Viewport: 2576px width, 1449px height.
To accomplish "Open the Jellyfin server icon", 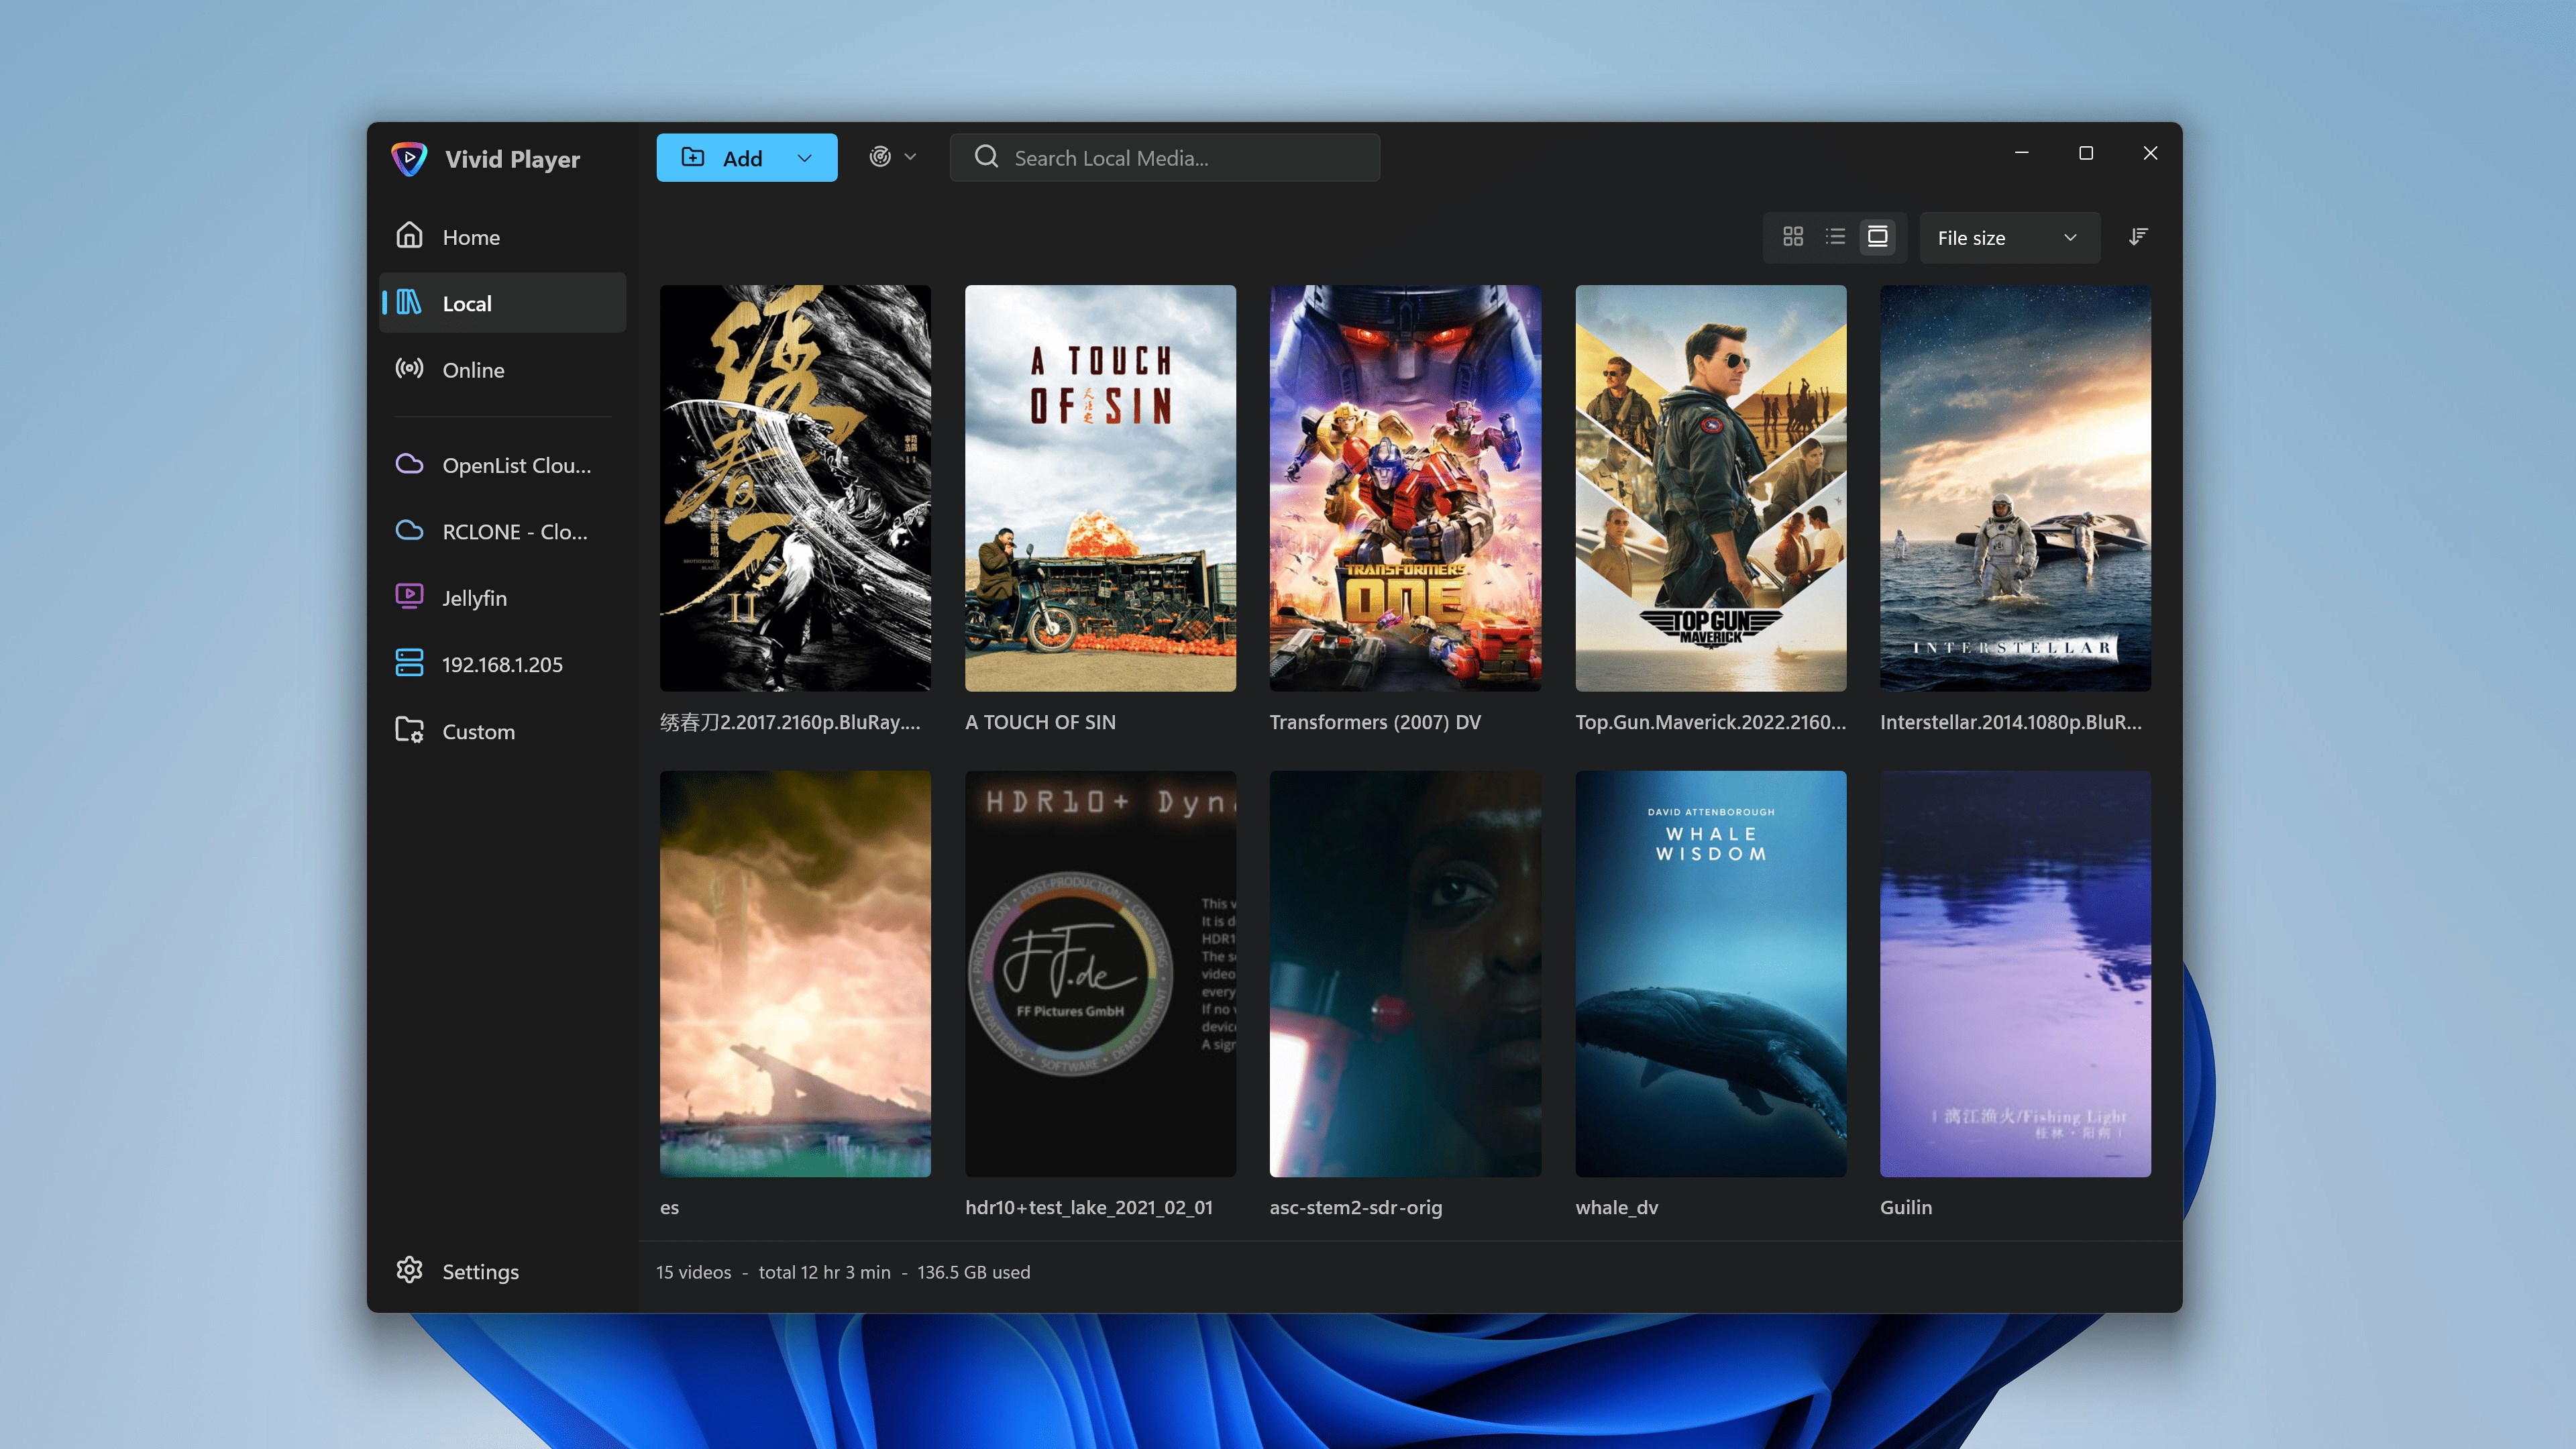I will click(x=409, y=597).
